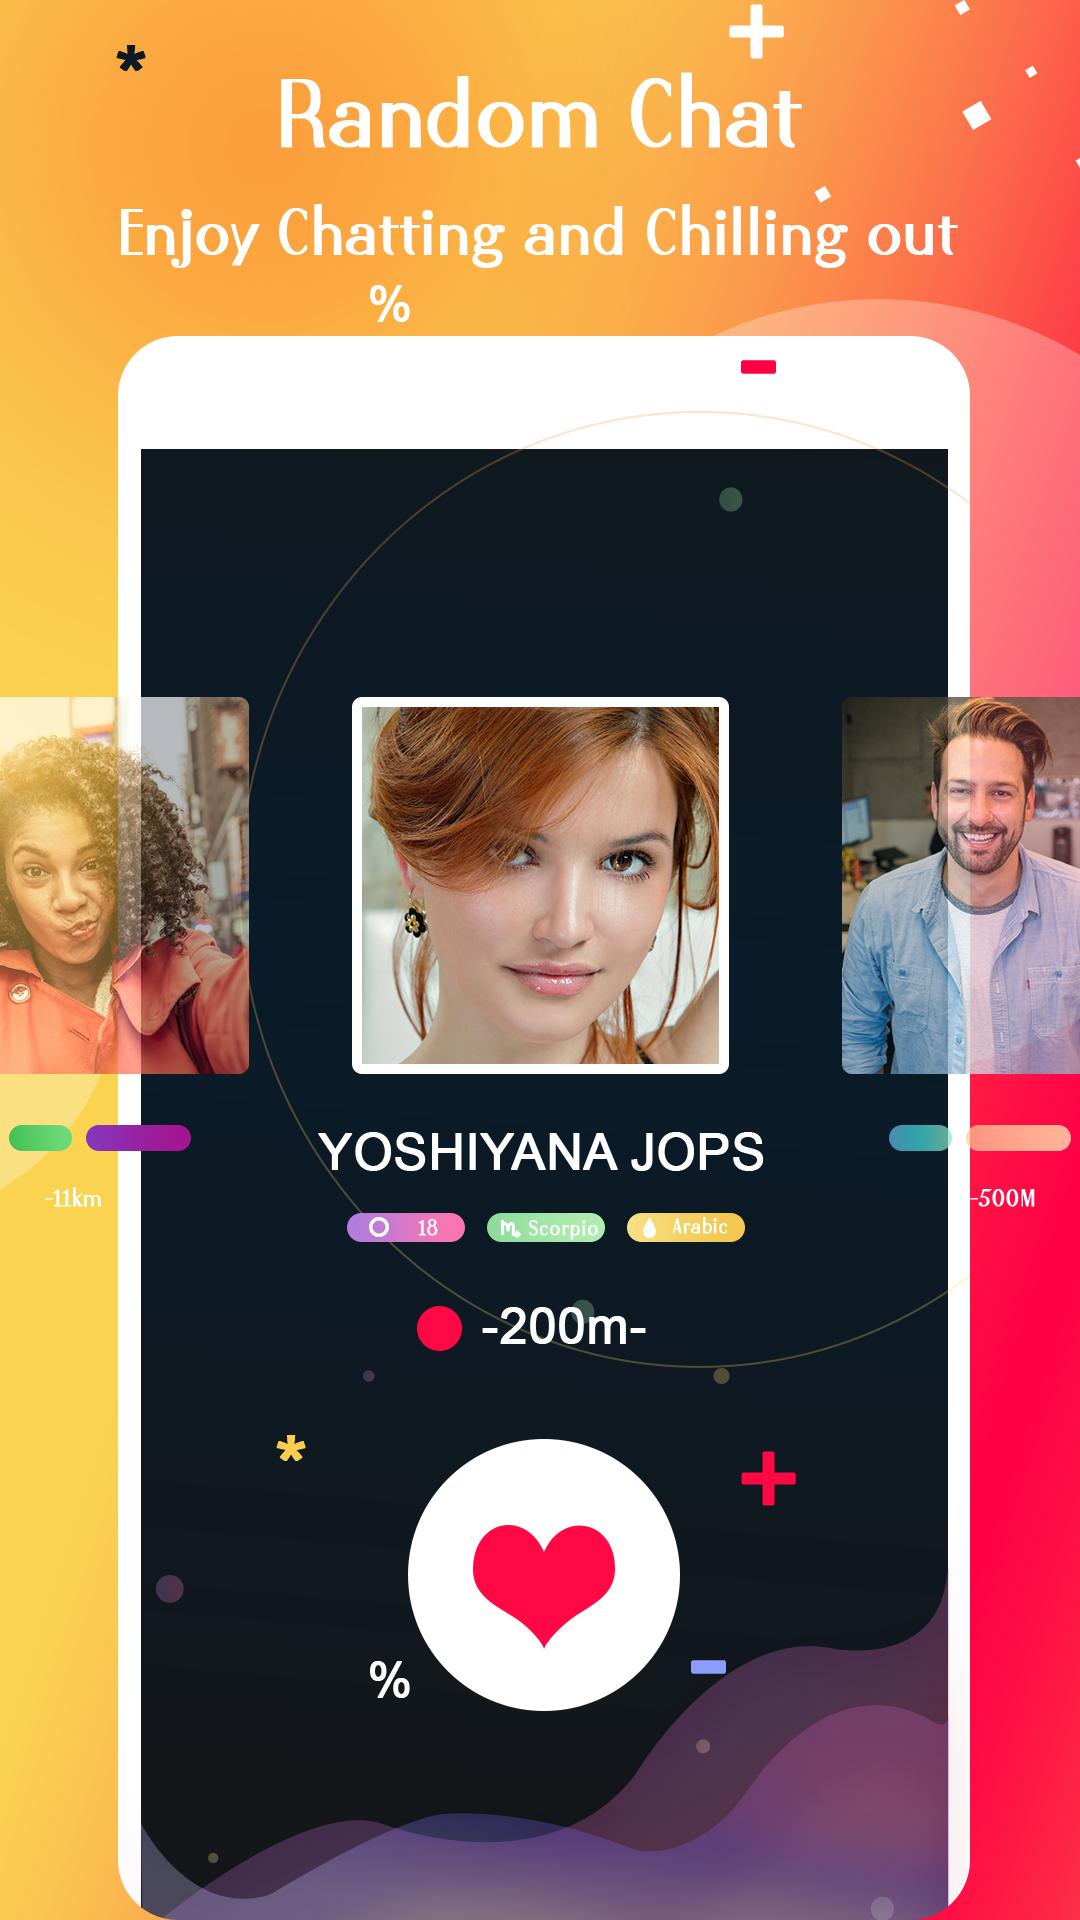Click the -200m- distance text
This screenshot has width=1080, height=1920.
pyautogui.click(x=564, y=1327)
